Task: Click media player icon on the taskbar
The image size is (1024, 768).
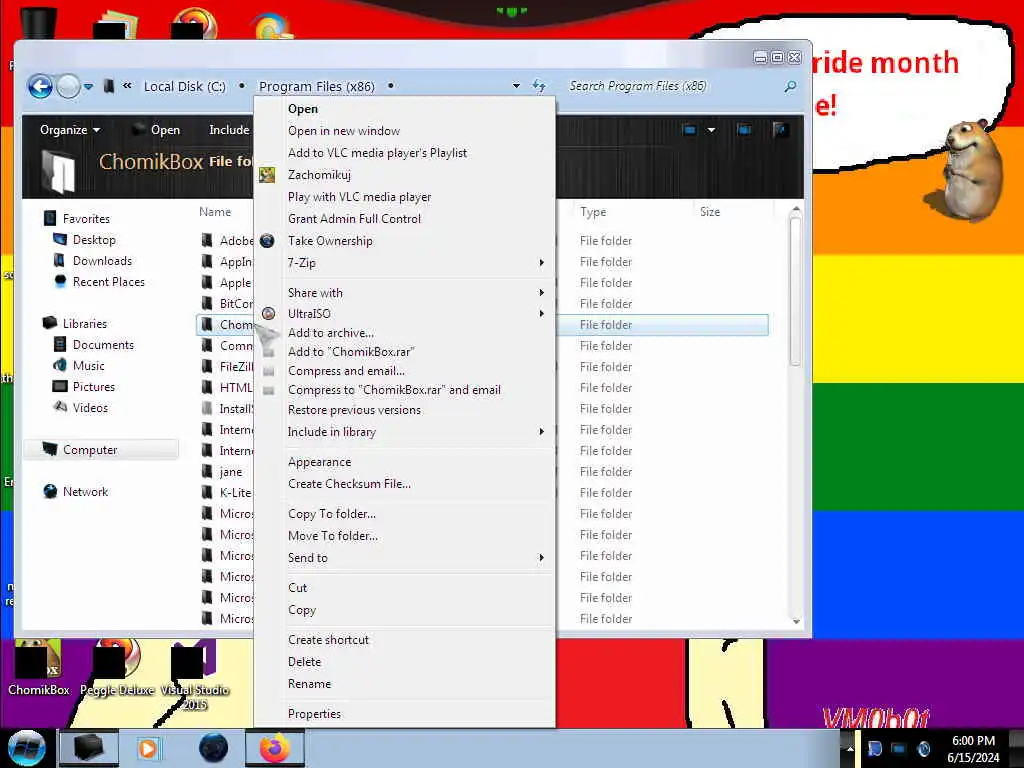Action: [148, 748]
